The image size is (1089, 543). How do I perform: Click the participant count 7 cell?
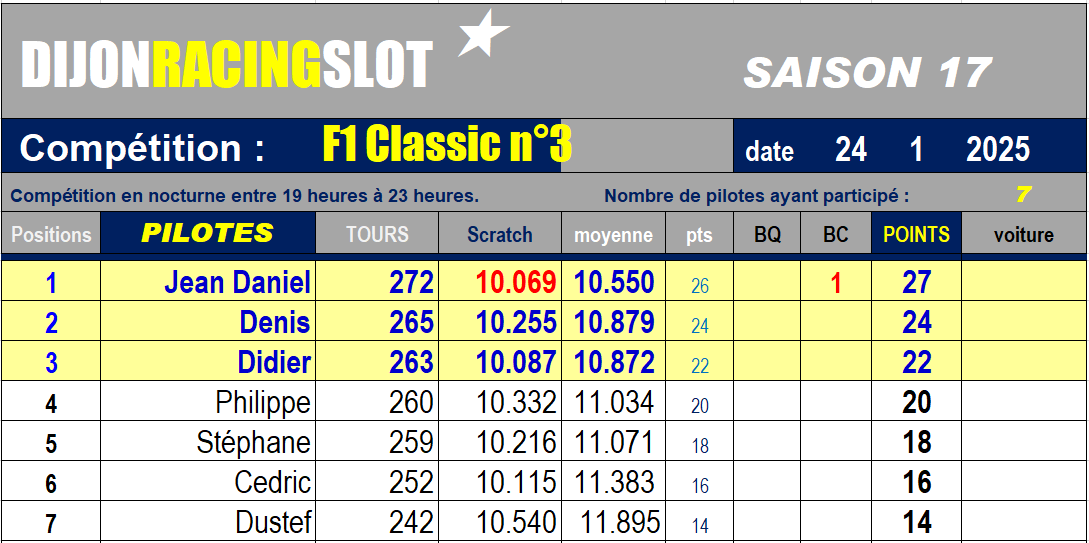click(1023, 194)
